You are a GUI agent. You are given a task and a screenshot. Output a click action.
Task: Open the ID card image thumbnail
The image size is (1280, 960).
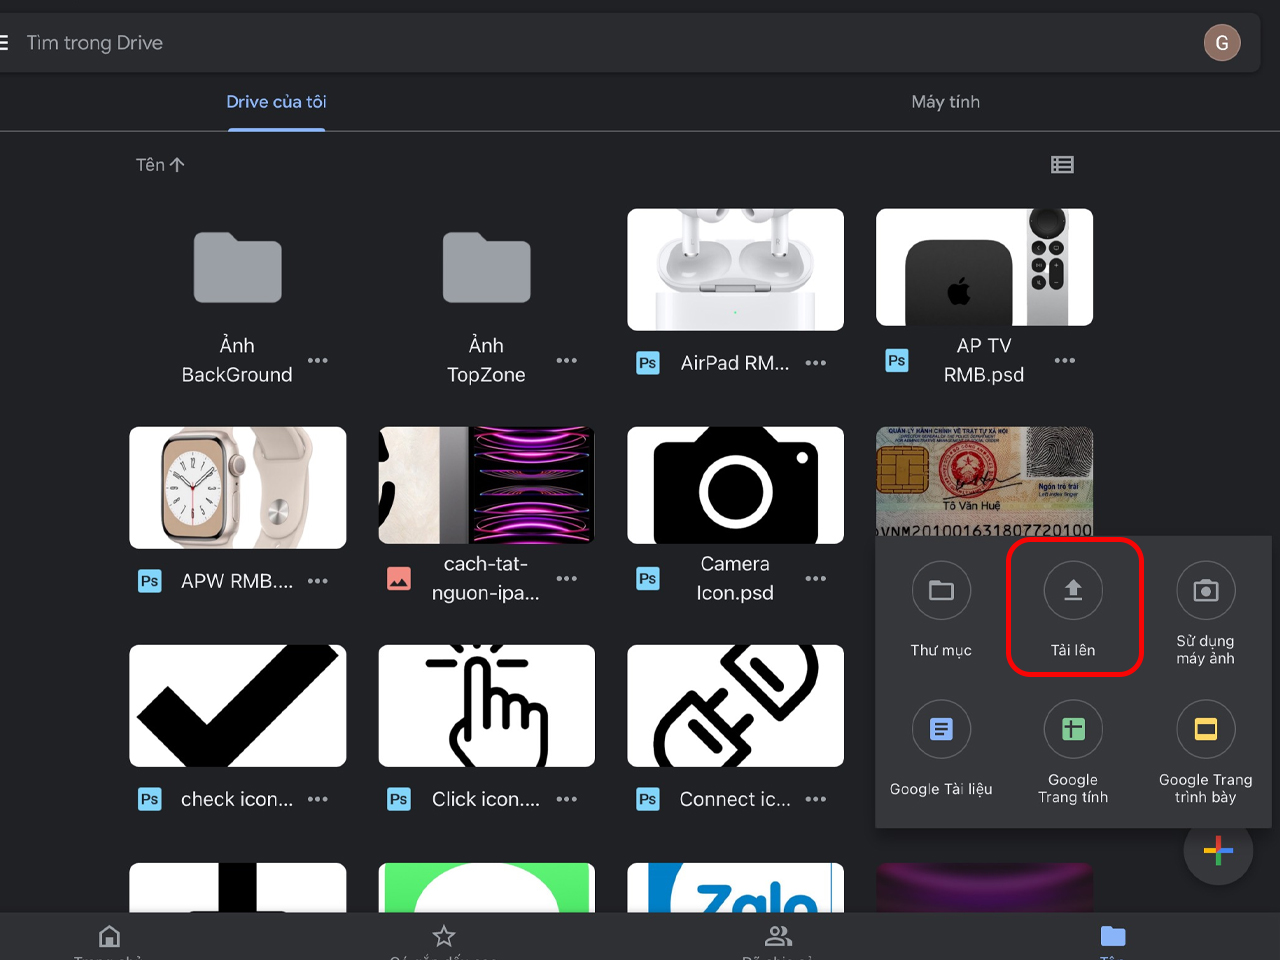tap(984, 481)
